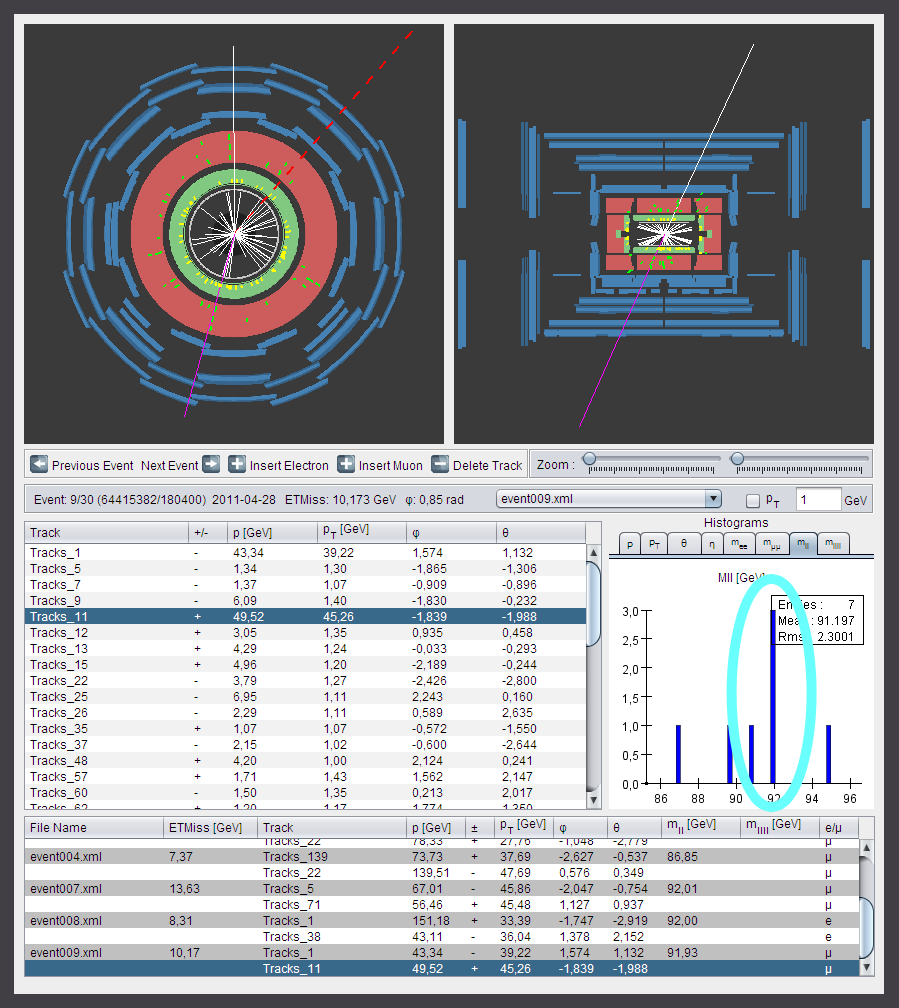
Task: Open the θ histogram tab
Action: click(684, 544)
